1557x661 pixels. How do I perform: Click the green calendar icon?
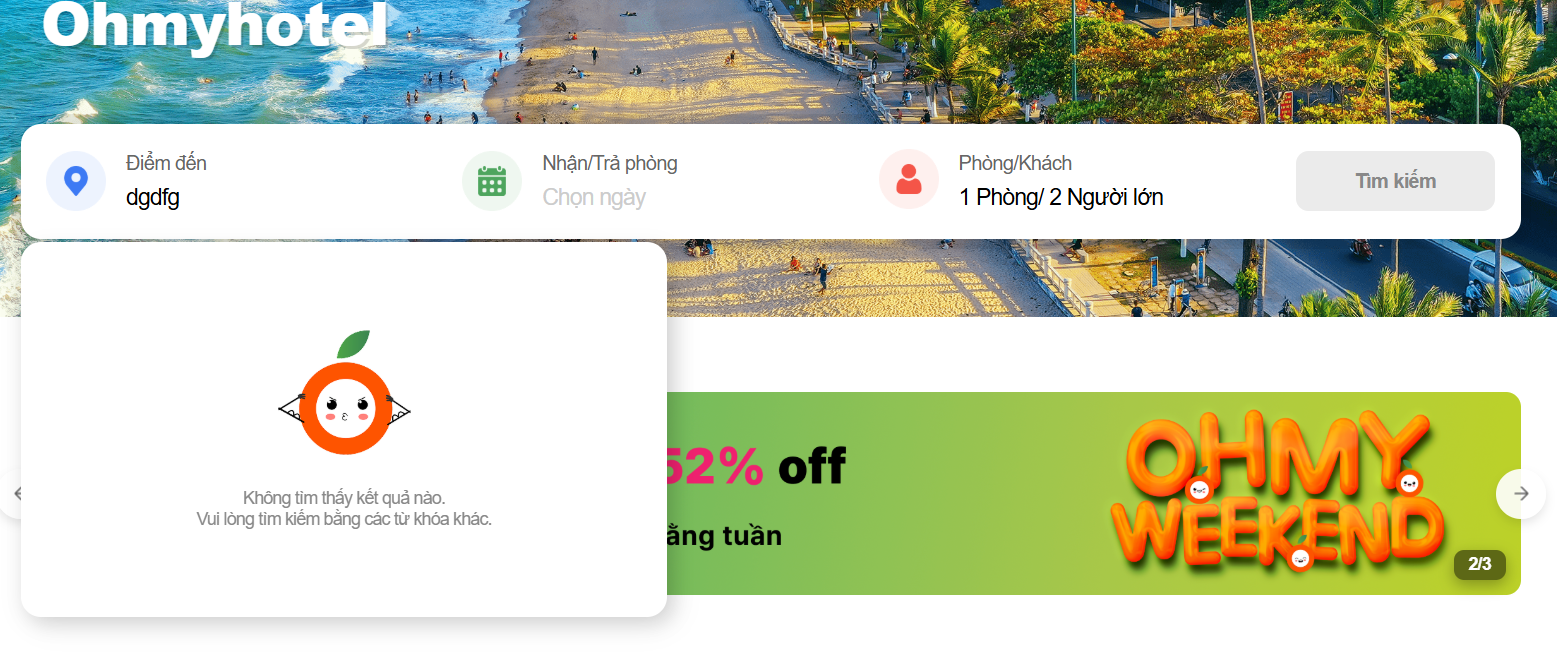click(492, 181)
